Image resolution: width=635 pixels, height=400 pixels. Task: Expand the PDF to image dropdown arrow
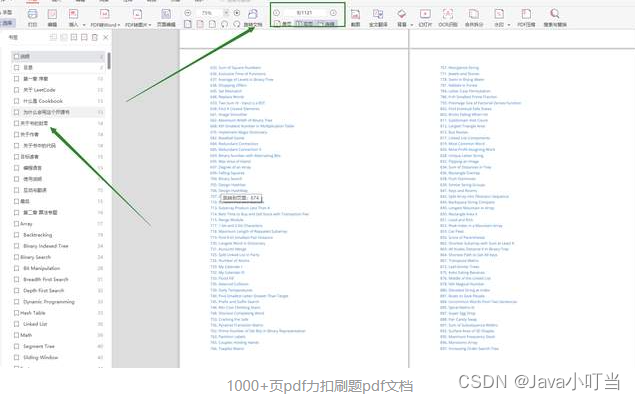pyautogui.click(x=150, y=25)
